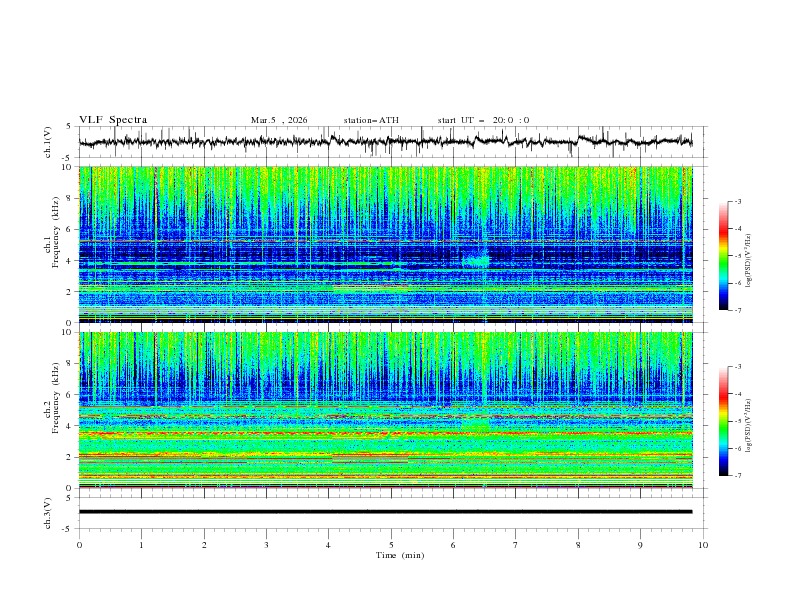Click the "Time (min)" axis label
The image size is (792, 612).
coord(400,555)
